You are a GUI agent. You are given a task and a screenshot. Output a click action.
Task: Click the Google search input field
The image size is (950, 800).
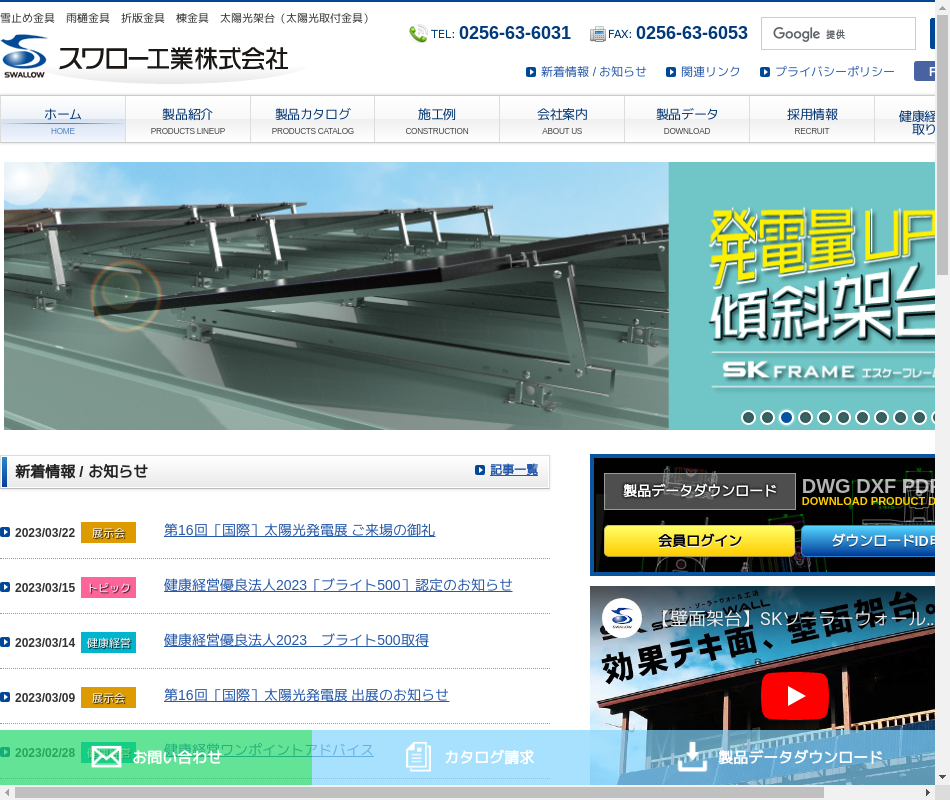tap(838, 34)
